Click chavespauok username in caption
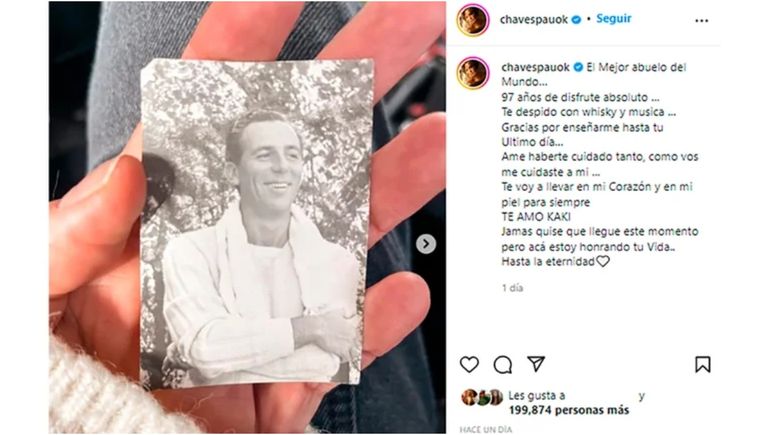The image size is (770, 435). (x=535, y=67)
